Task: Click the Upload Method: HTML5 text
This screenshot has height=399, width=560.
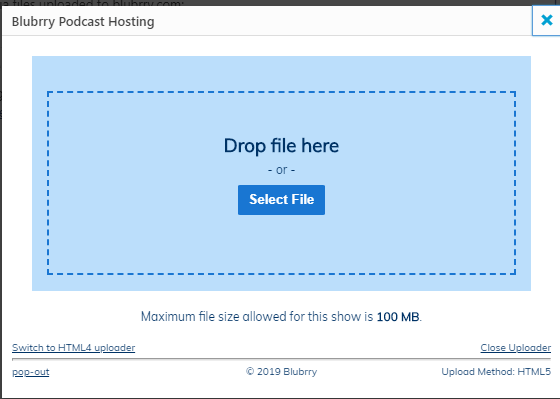Action: point(496,371)
